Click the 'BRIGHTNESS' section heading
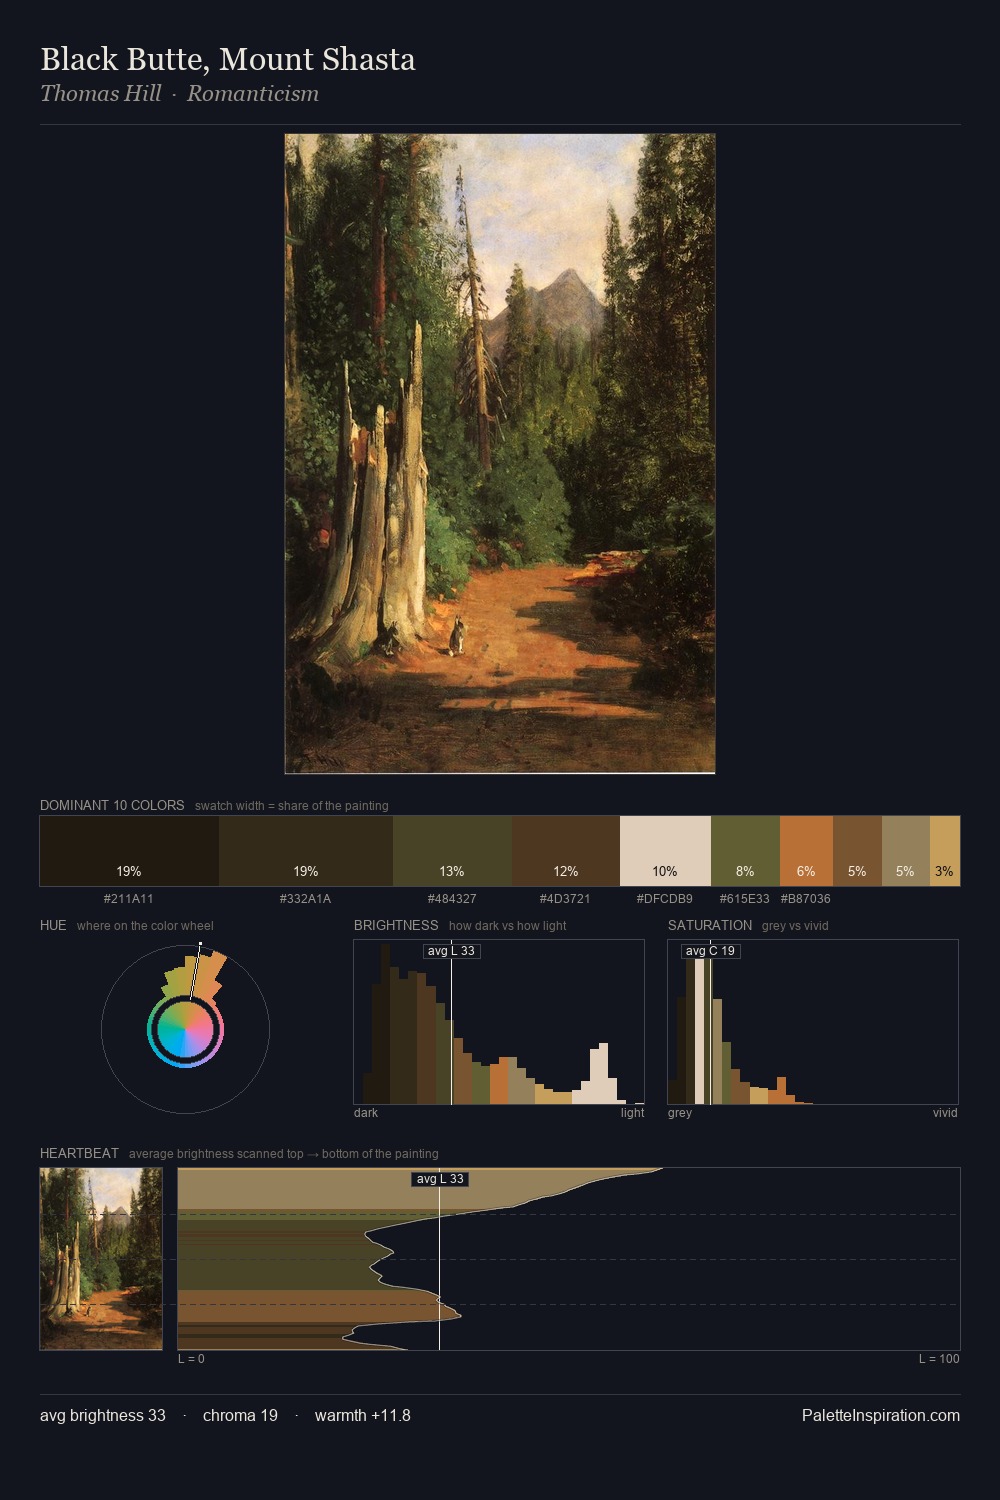This screenshot has width=1000, height=1500. pyautogui.click(x=396, y=925)
